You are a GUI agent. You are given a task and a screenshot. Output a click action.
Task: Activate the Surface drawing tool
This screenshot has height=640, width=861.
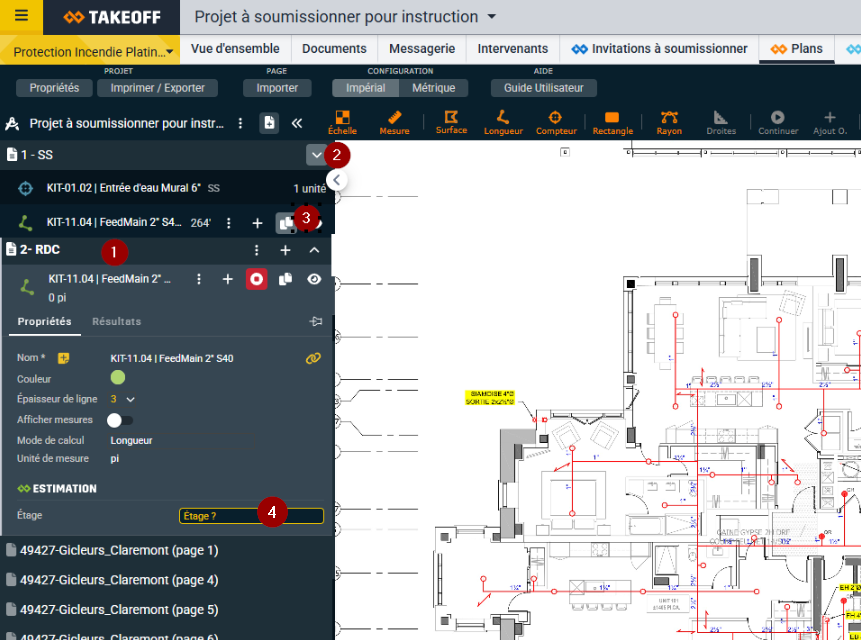tap(451, 122)
